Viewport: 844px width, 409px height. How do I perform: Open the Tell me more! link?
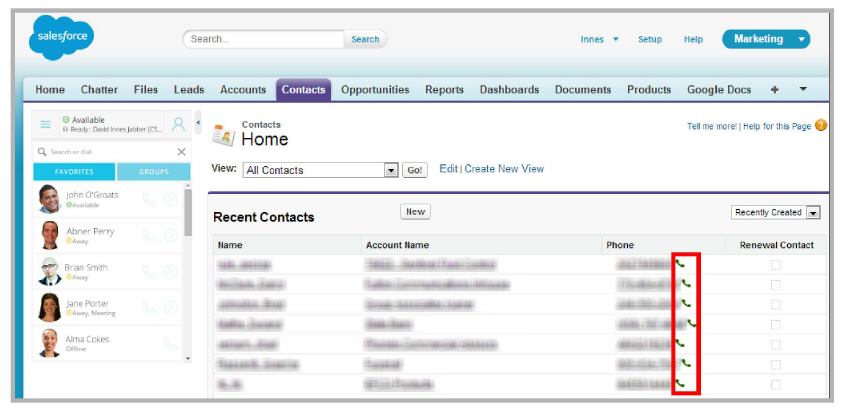712,126
